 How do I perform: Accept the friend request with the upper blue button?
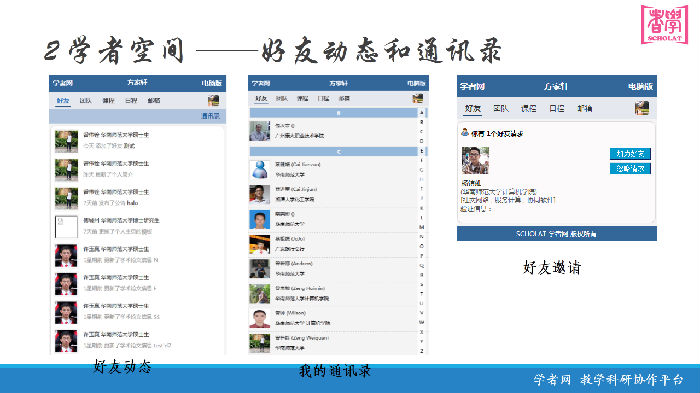coord(630,154)
